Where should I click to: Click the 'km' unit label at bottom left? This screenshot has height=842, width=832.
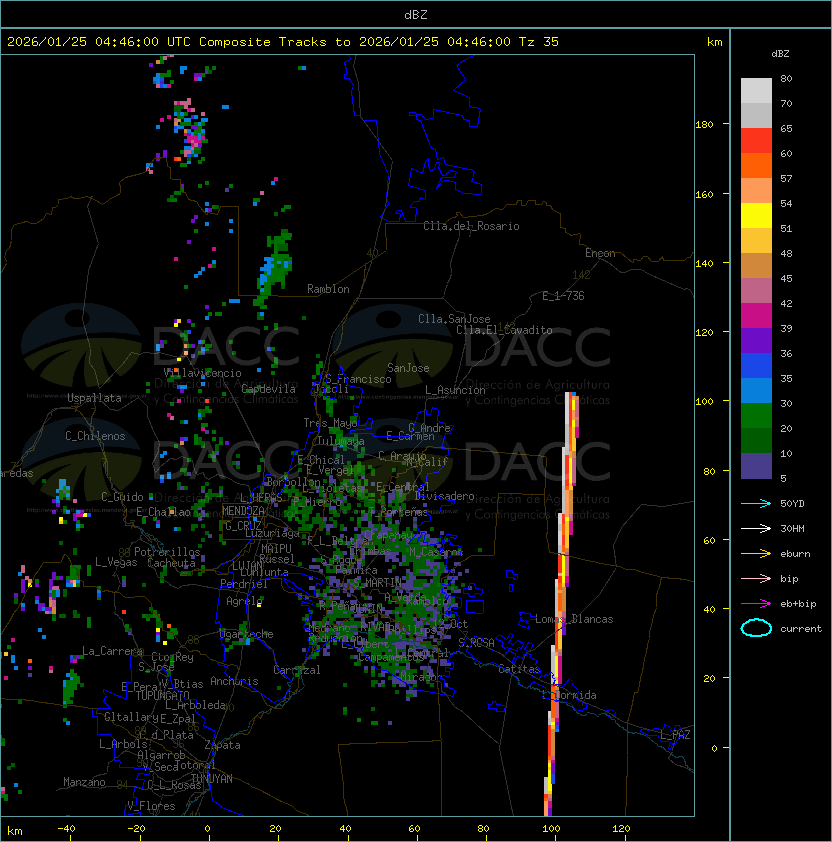[x=15, y=831]
